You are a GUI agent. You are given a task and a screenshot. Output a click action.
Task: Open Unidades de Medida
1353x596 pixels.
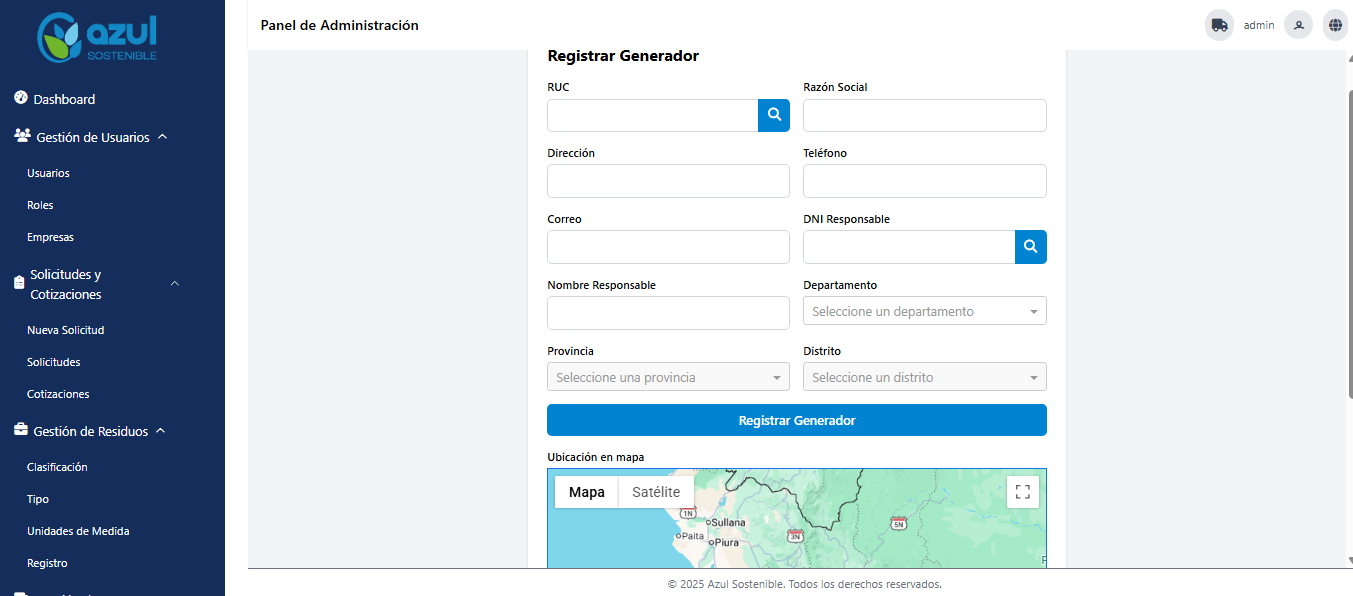(x=78, y=531)
